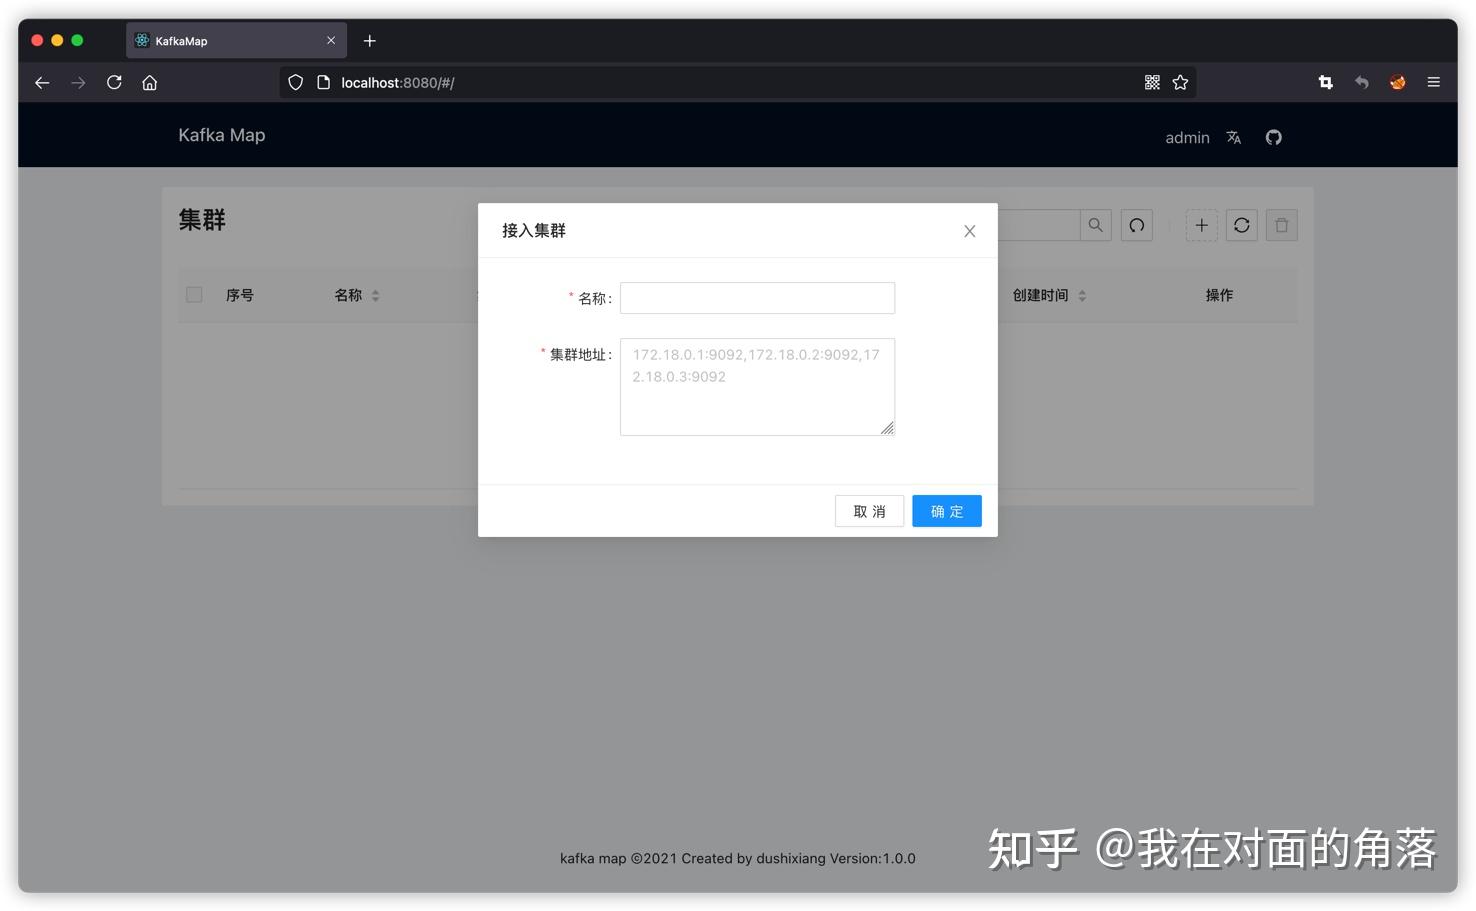Focus the 集群地址 textarea
This screenshot has height=911, width=1476.
click(757, 387)
